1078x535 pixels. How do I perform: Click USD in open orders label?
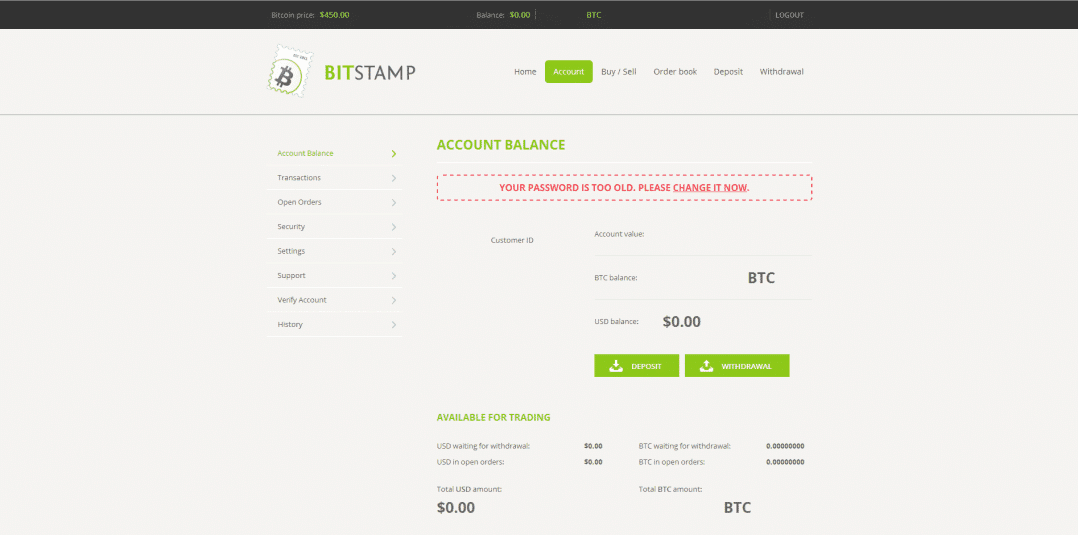(470, 462)
